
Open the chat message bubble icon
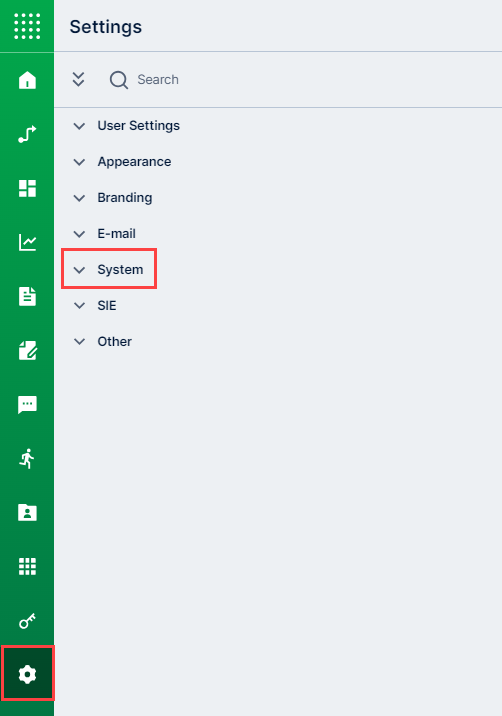(27, 405)
